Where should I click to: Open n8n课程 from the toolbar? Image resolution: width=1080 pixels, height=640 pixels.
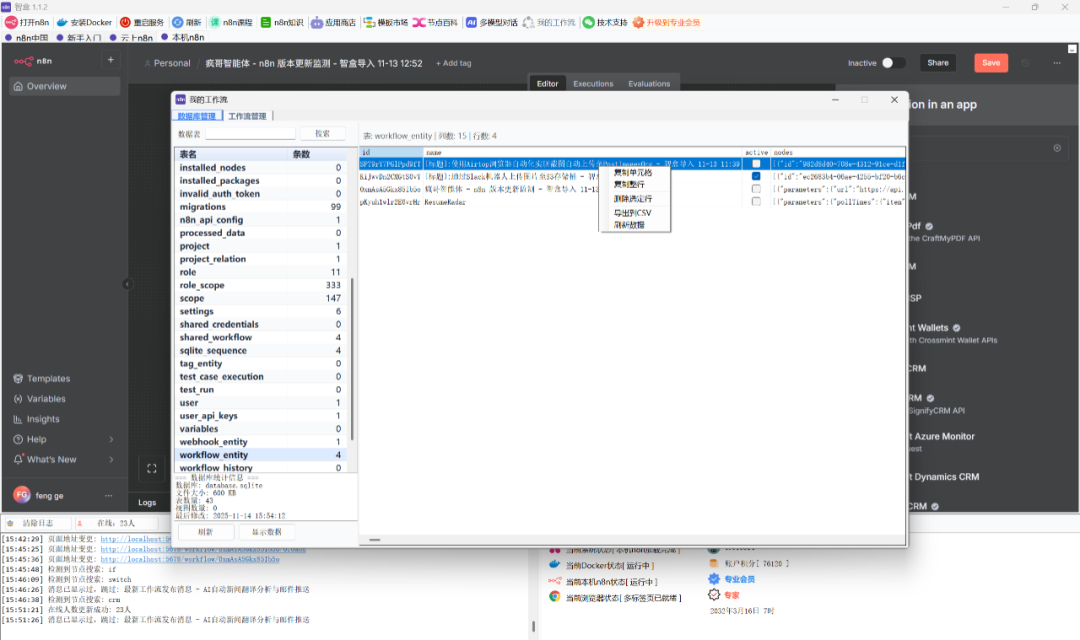[x=231, y=22]
